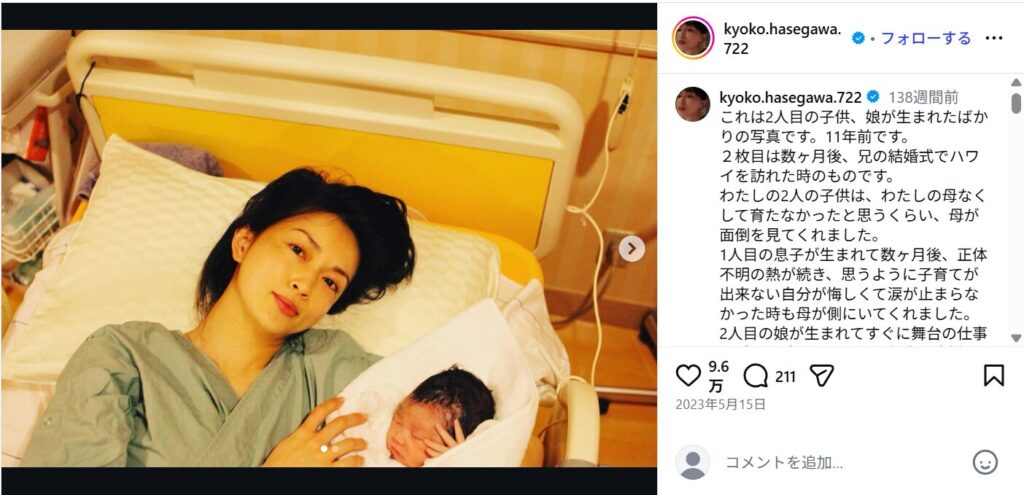Open the three-dot more options menu
Image resolution: width=1024 pixels, height=495 pixels.
click(993, 39)
